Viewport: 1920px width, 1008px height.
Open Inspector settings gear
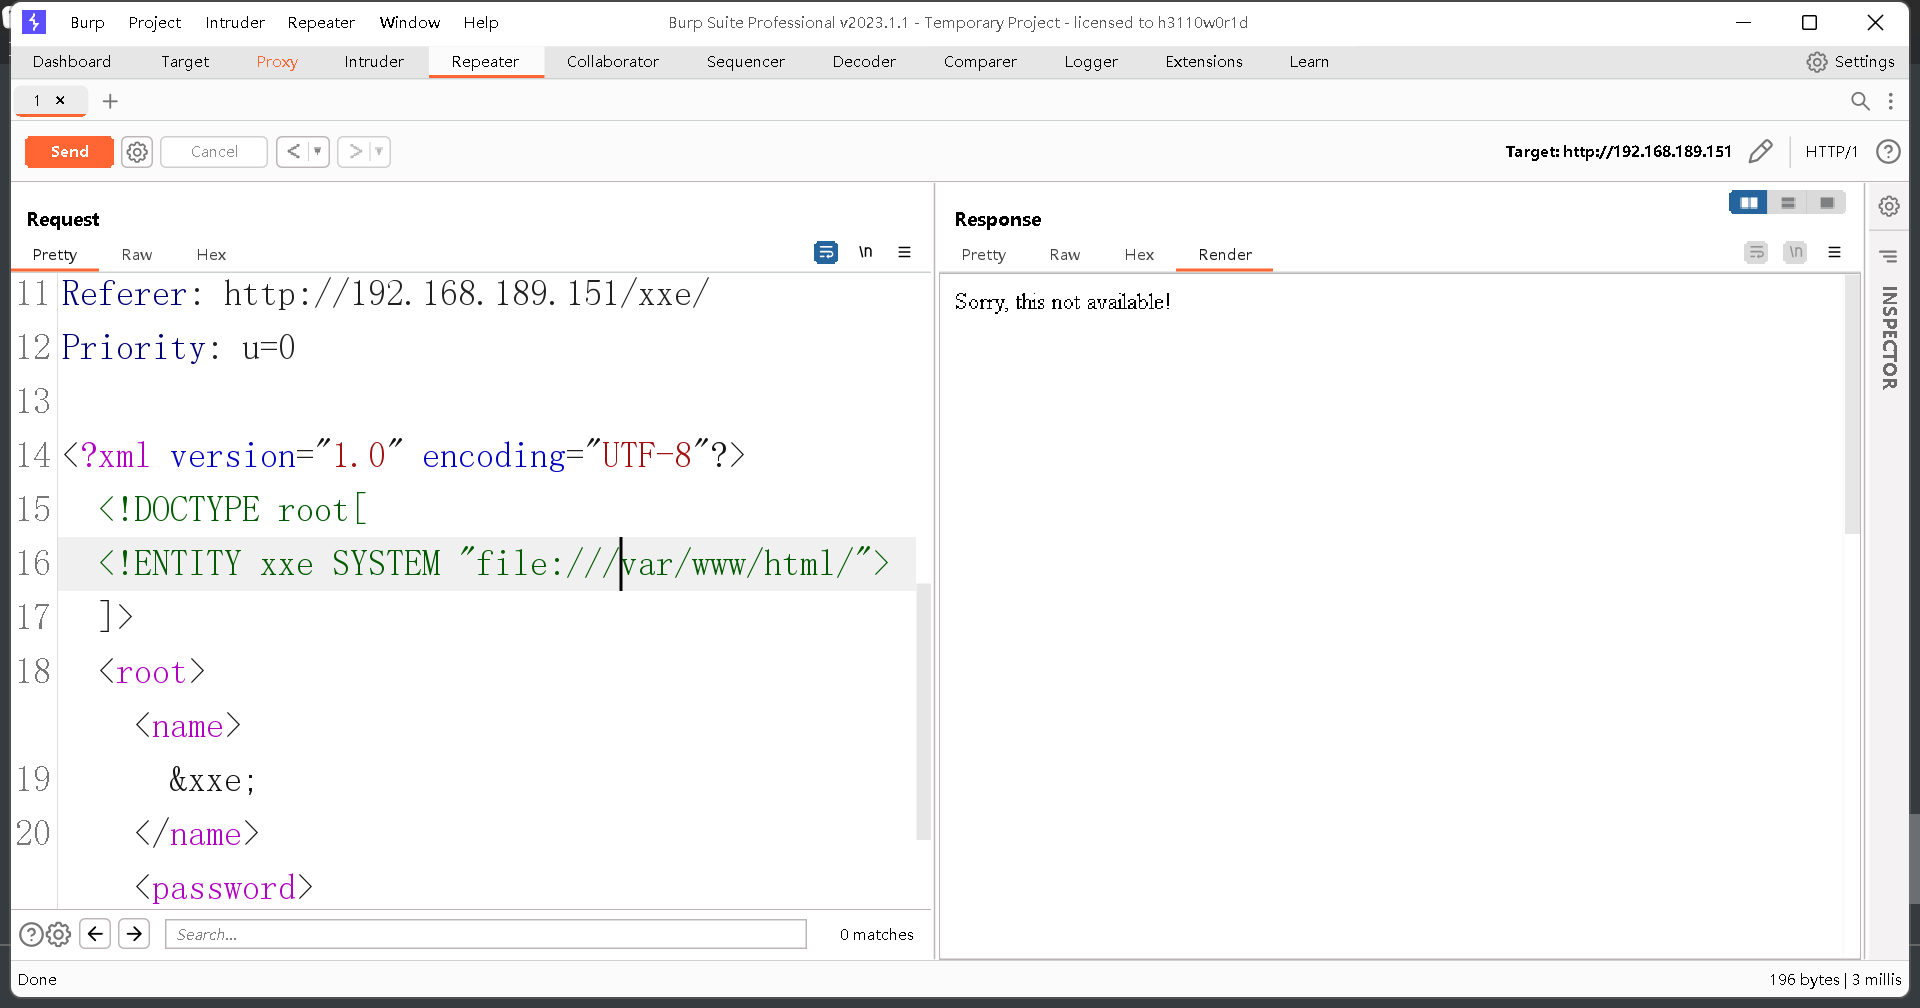(1889, 206)
